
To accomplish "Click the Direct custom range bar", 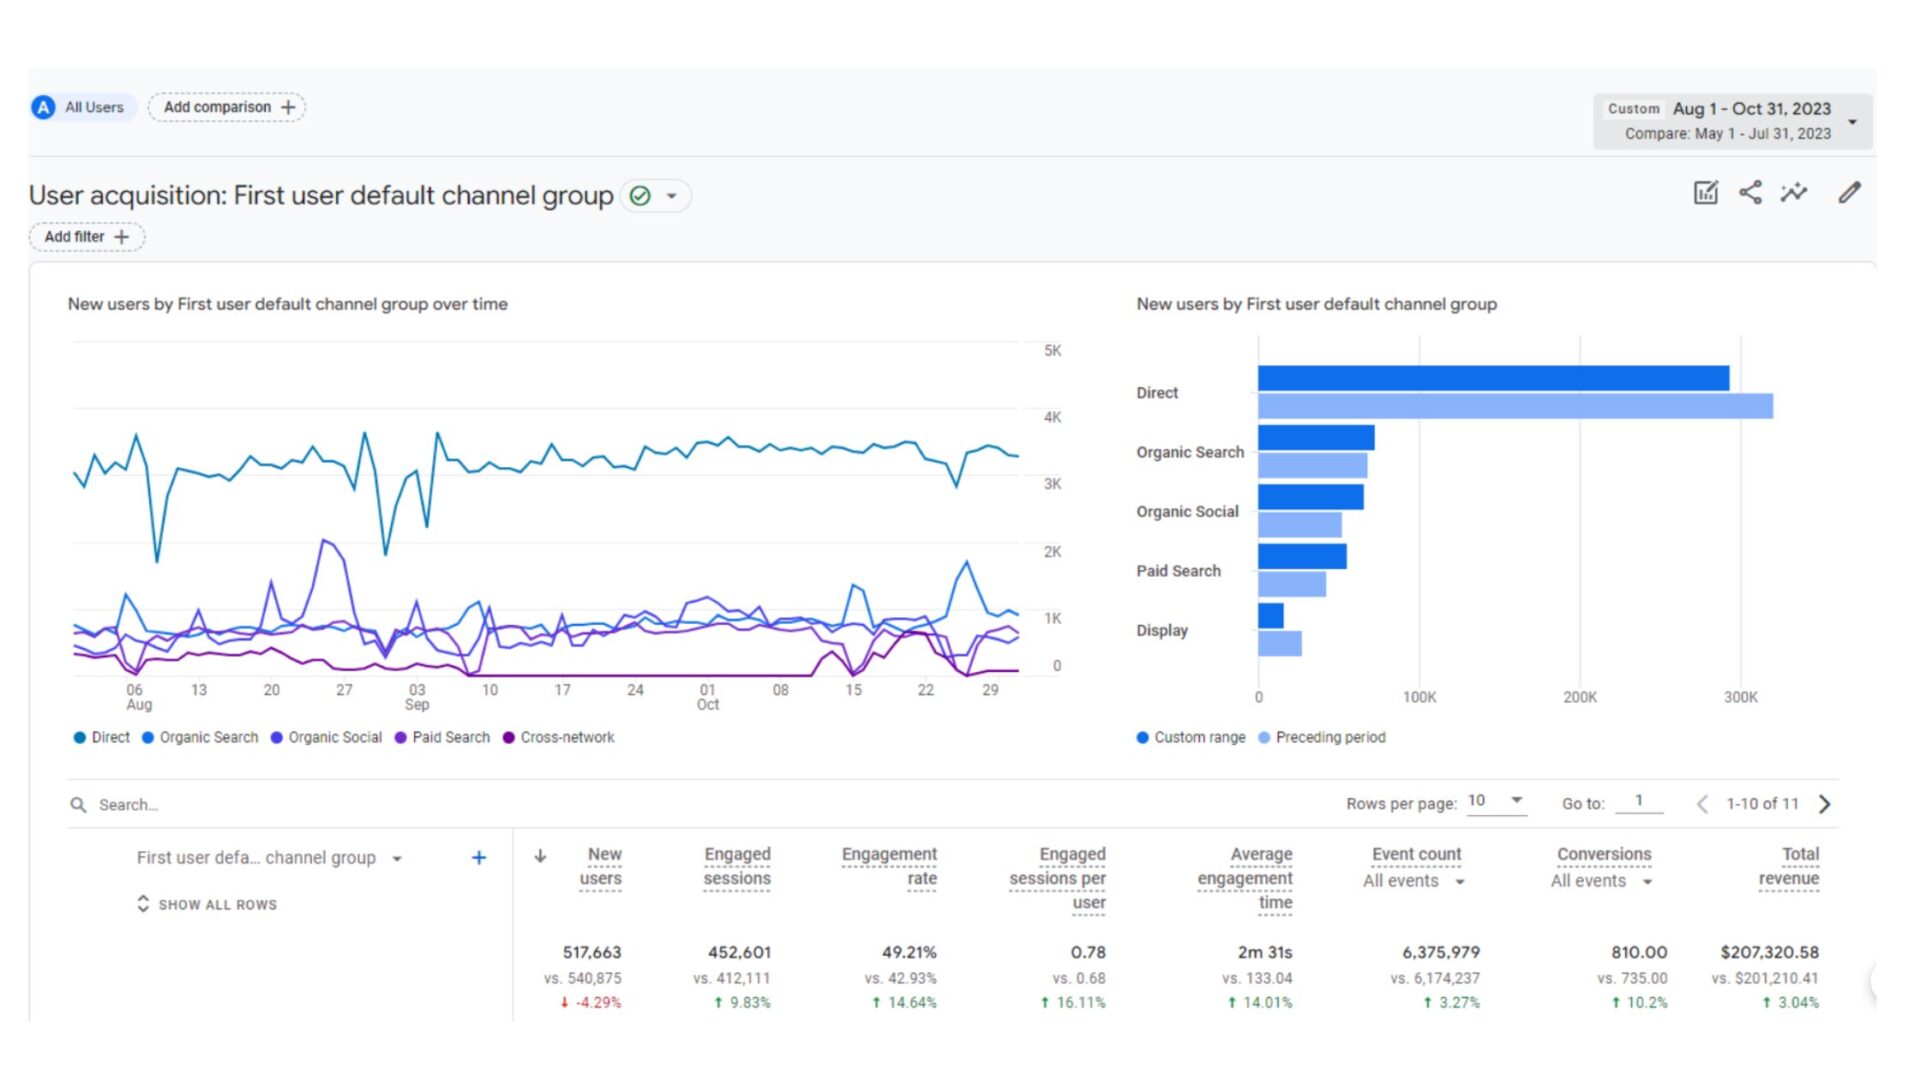I will (1492, 378).
